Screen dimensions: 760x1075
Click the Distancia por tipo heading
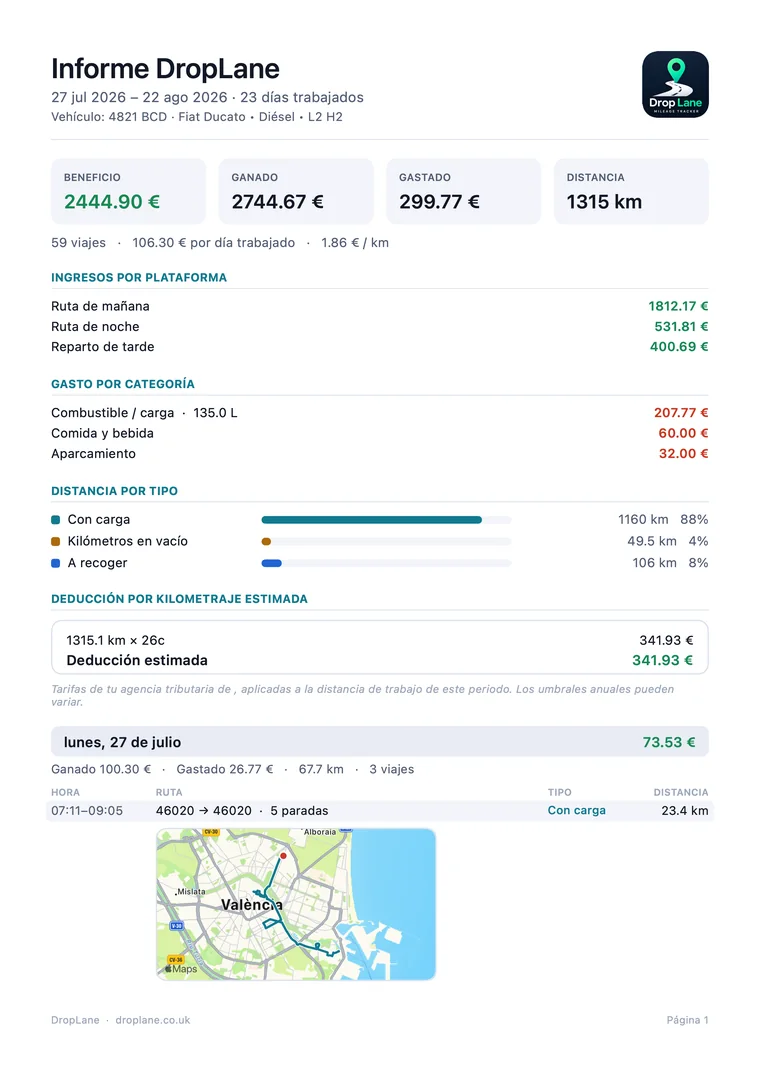pyautogui.click(x=114, y=491)
